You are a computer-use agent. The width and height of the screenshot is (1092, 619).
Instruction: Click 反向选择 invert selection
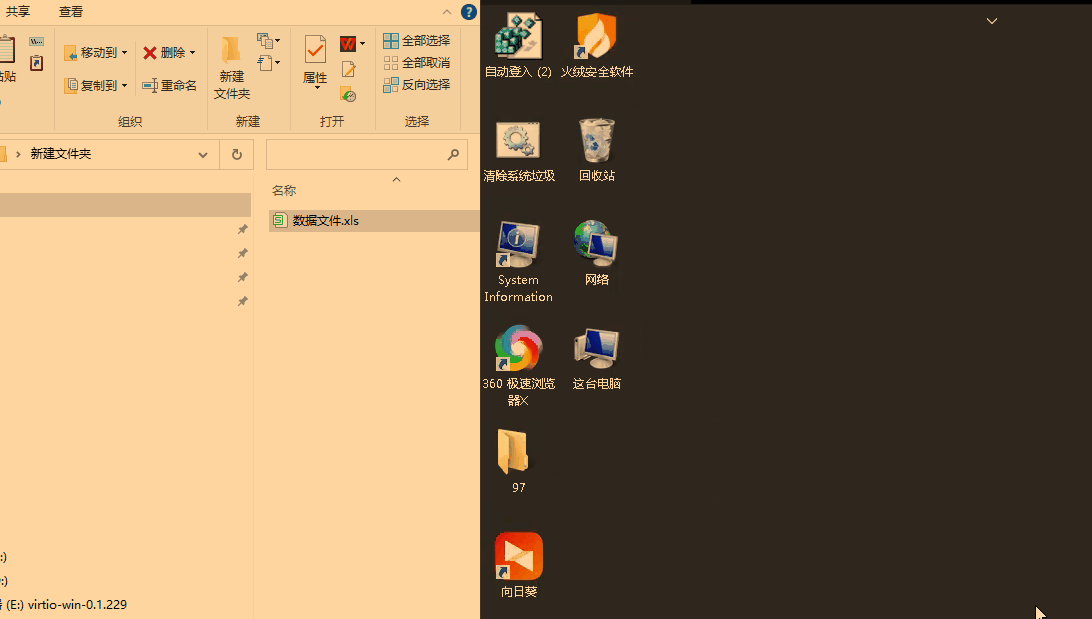[x=417, y=85]
